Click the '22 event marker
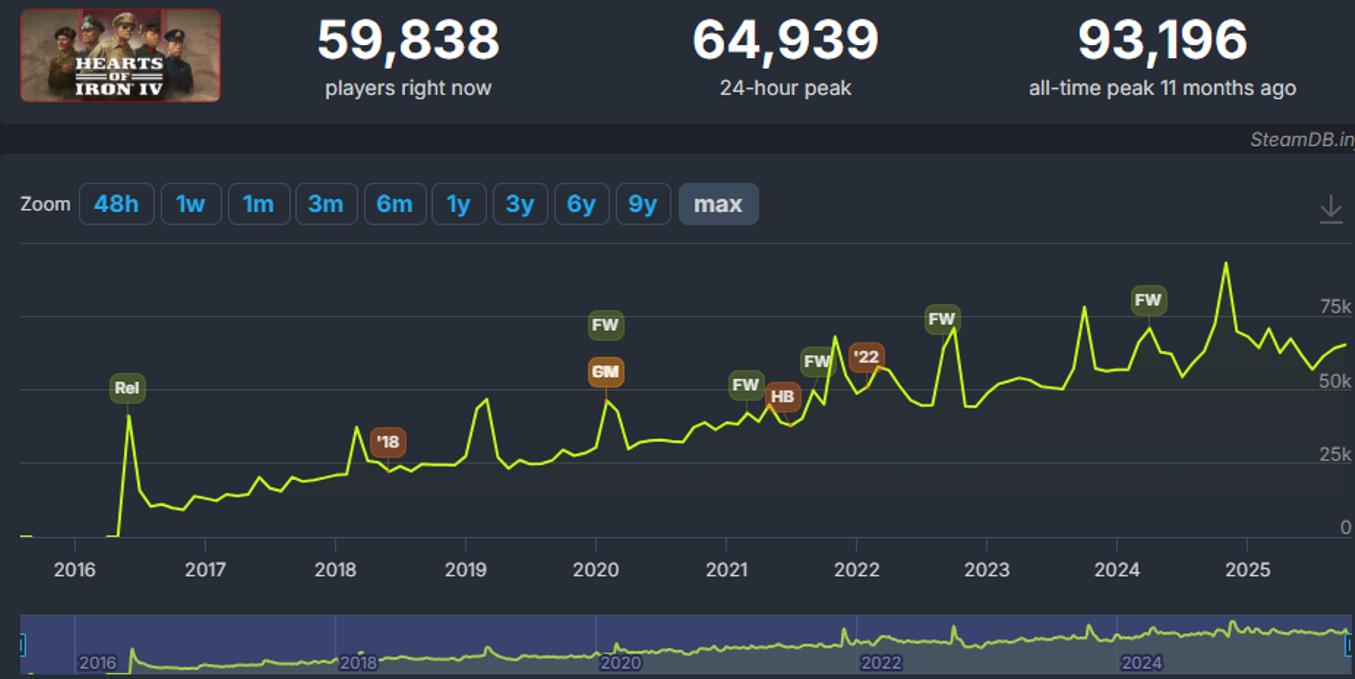This screenshot has width=1355, height=679. coord(866,357)
